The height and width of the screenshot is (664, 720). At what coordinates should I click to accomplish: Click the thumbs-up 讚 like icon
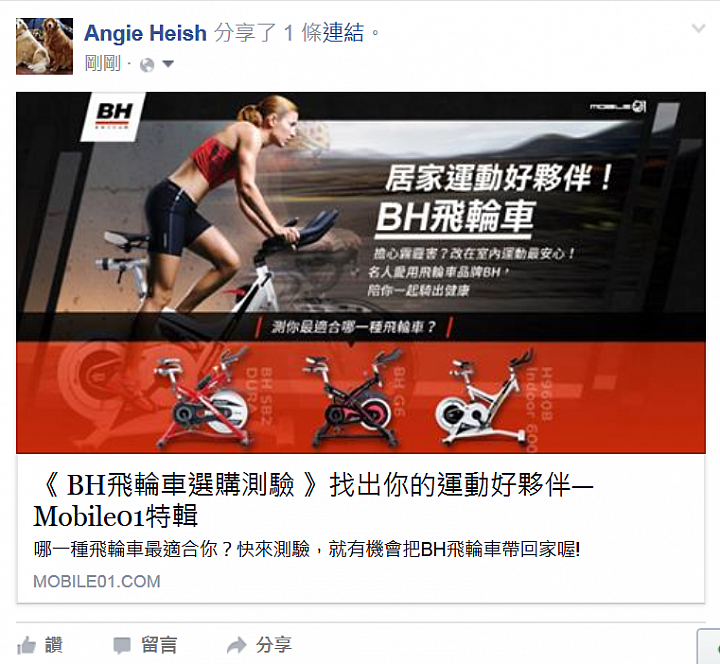coord(27,646)
